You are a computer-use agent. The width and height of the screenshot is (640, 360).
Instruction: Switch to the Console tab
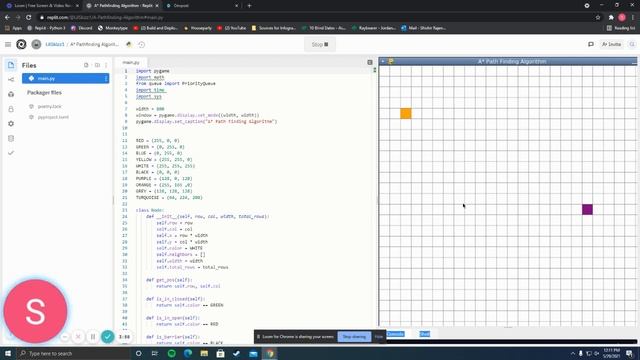click(x=395, y=334)
